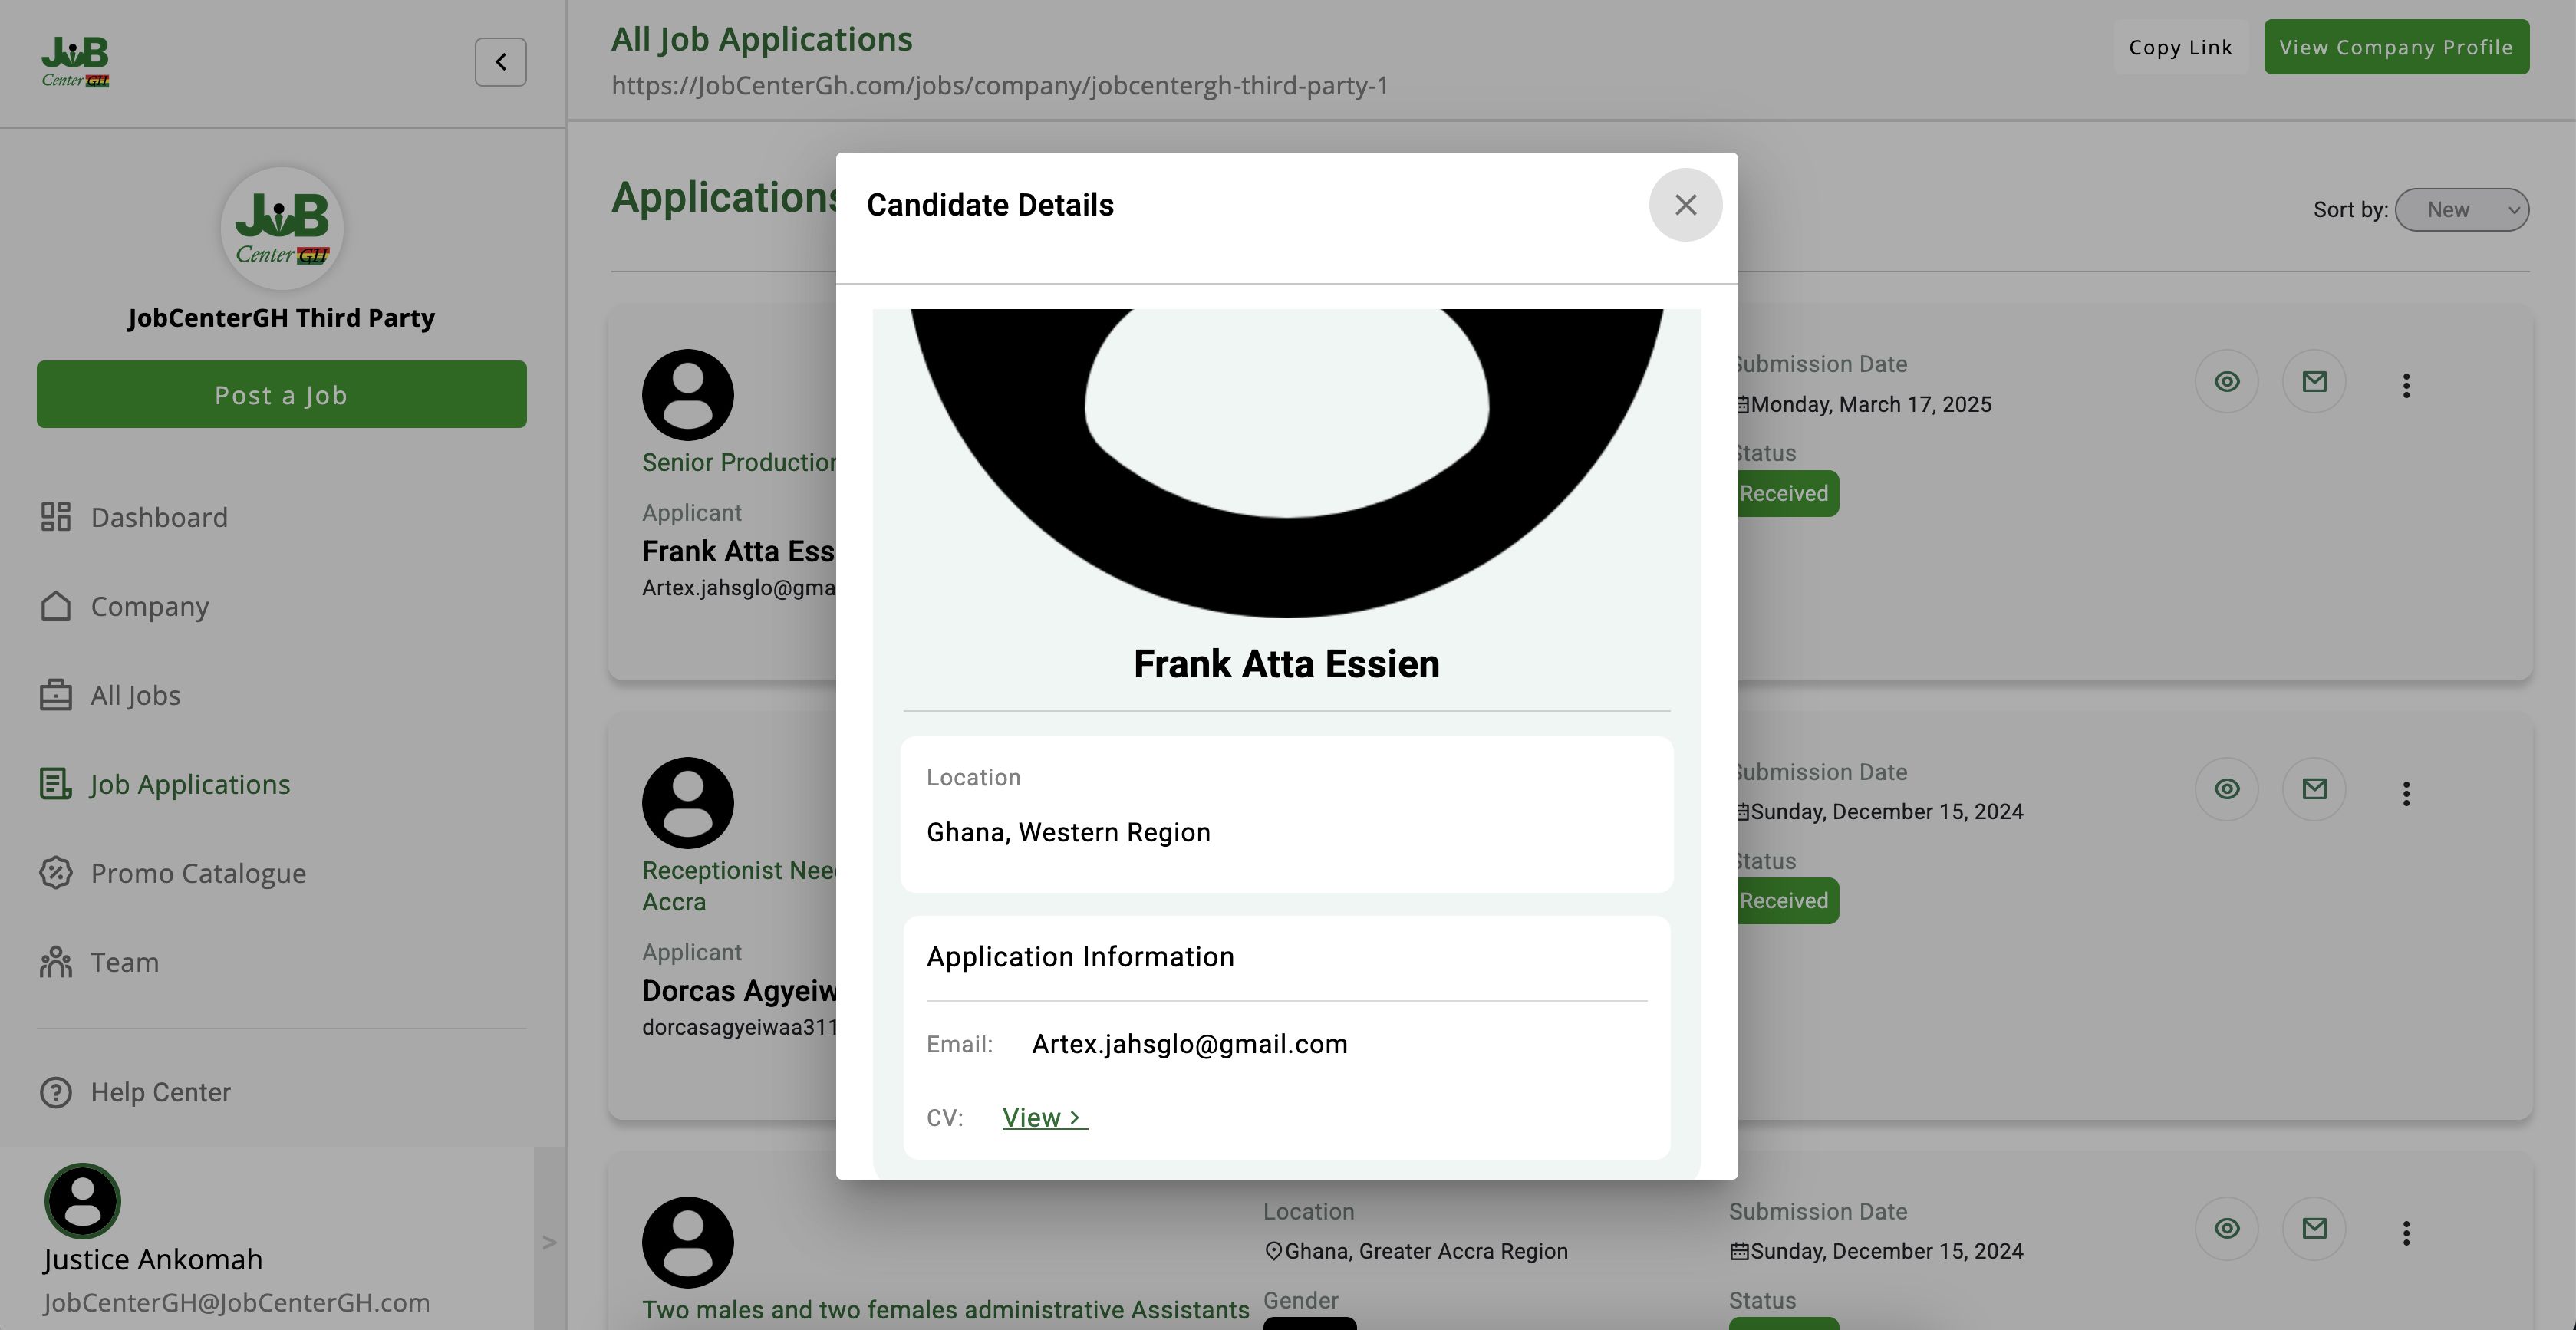
Task: Collapse the sidebar with the chevron button
Action: [x=500, y=62]
